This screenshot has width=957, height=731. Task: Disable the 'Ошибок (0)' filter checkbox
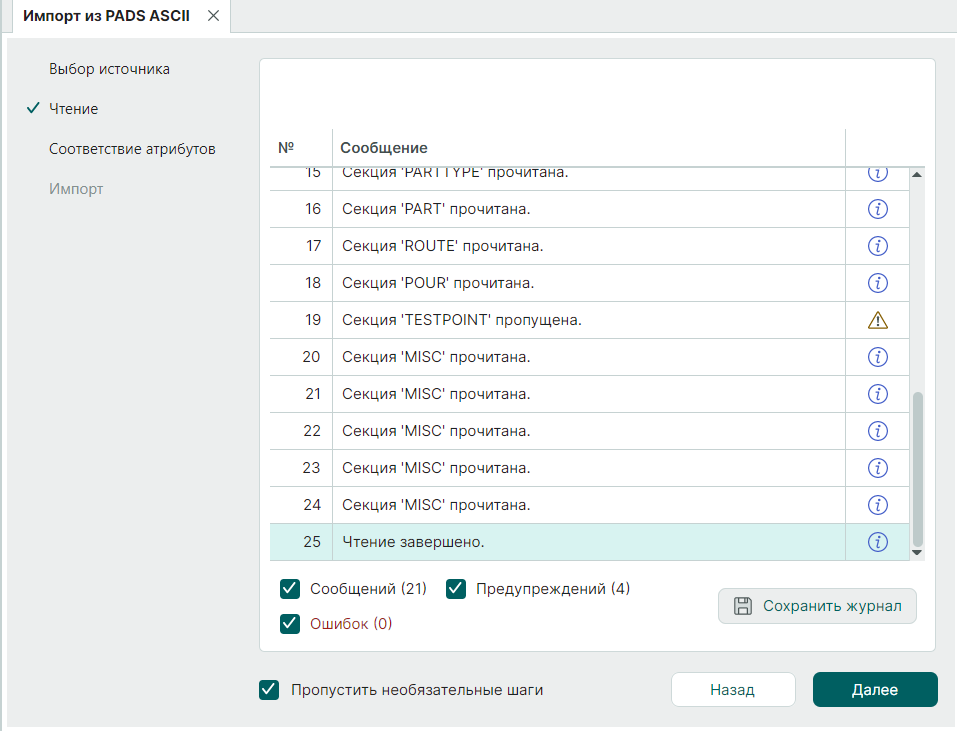click(x=291, y=624)
